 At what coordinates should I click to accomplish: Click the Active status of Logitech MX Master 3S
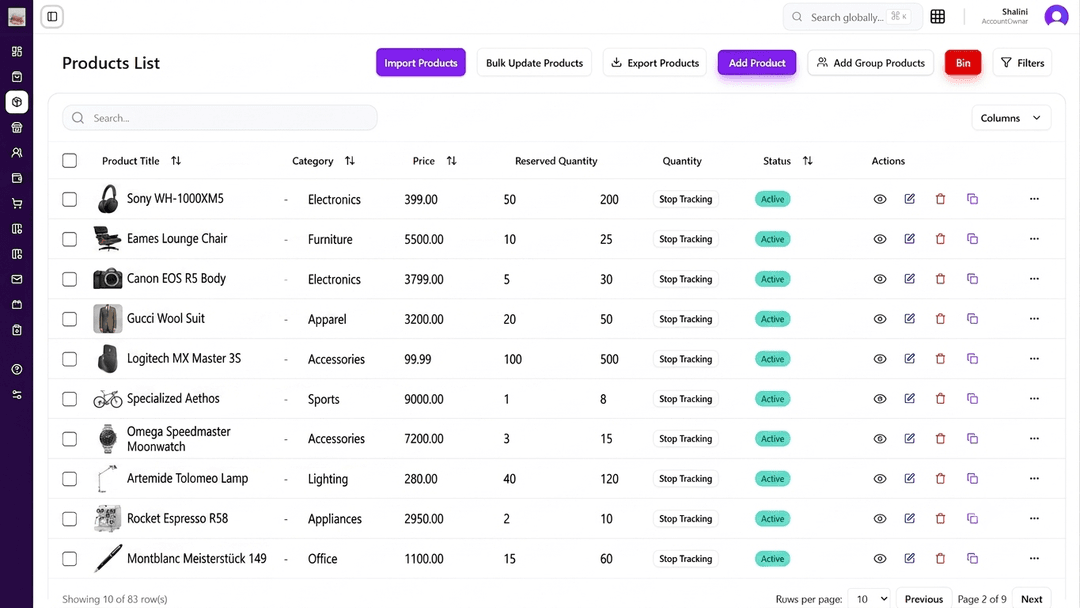pyautogui.click(x=773, y=359)
